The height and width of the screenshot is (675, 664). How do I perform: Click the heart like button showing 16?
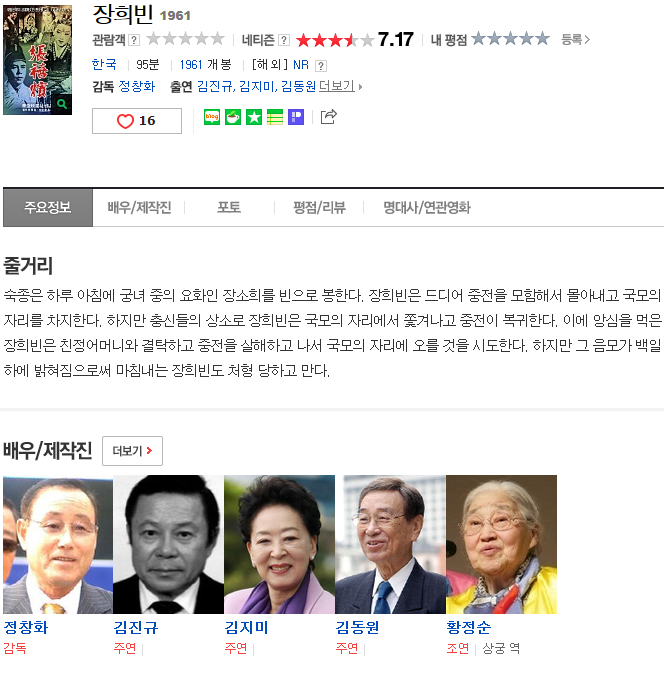pyautogui.click(x=137, y=121)
